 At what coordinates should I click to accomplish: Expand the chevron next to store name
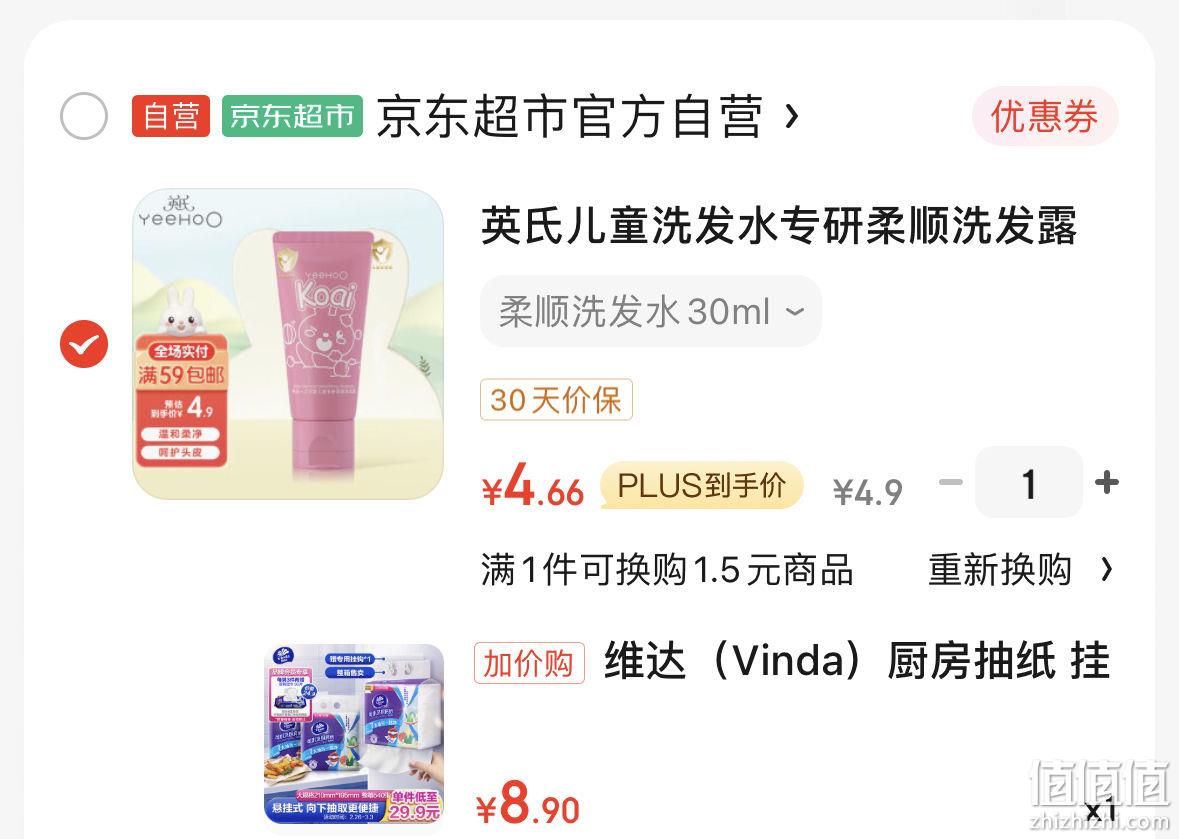pos(791,117)
